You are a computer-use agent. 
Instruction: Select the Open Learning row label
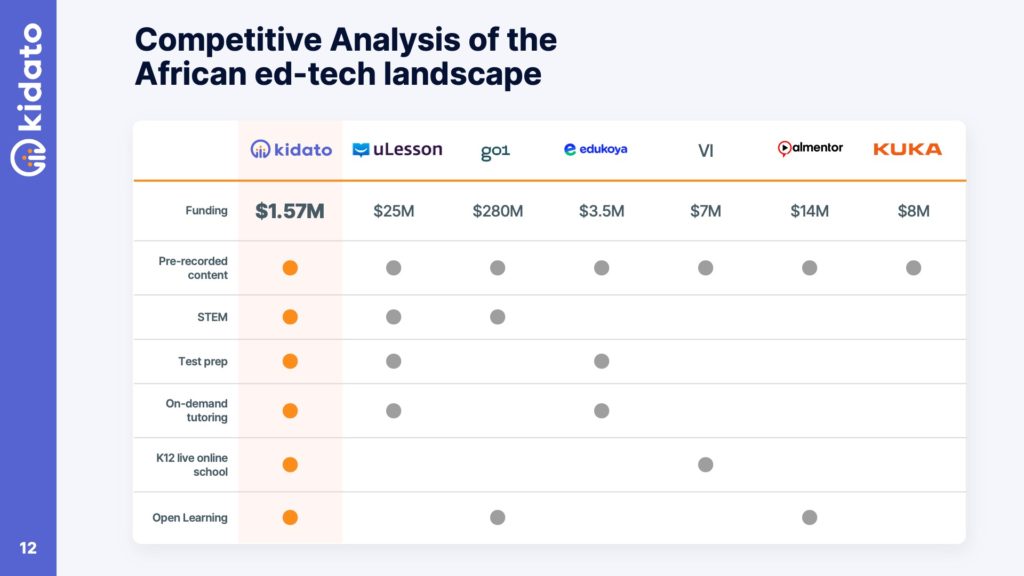click(x=190, y=518)
